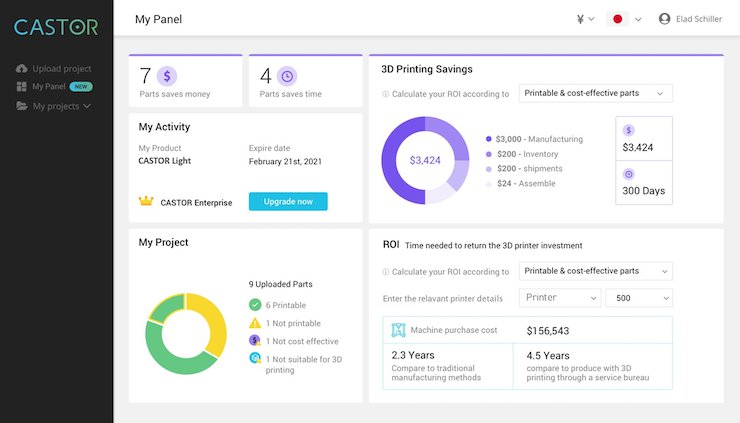This screenshot has width=740, height=423.
Task: Click the Upload project cloud icon
Action: [22, 69]
